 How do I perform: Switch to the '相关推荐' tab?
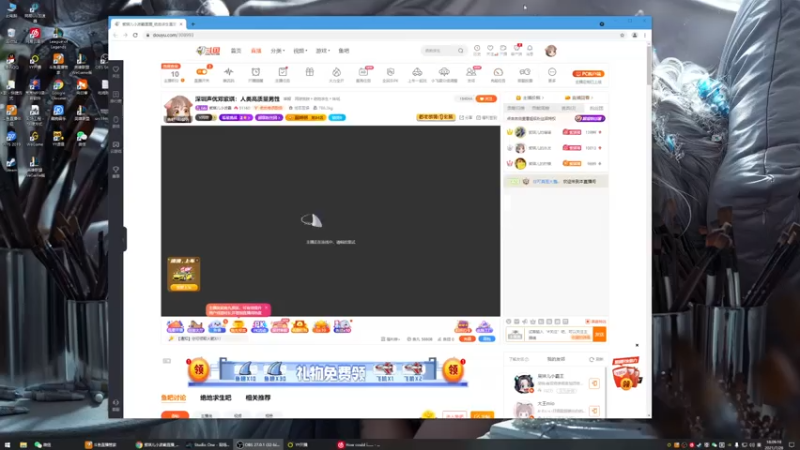click(258, 397)
